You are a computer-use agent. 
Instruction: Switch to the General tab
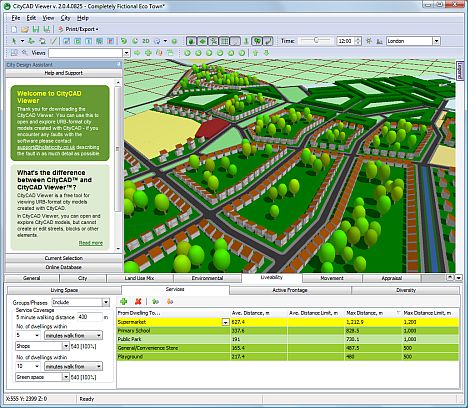(x=32, y=278)
